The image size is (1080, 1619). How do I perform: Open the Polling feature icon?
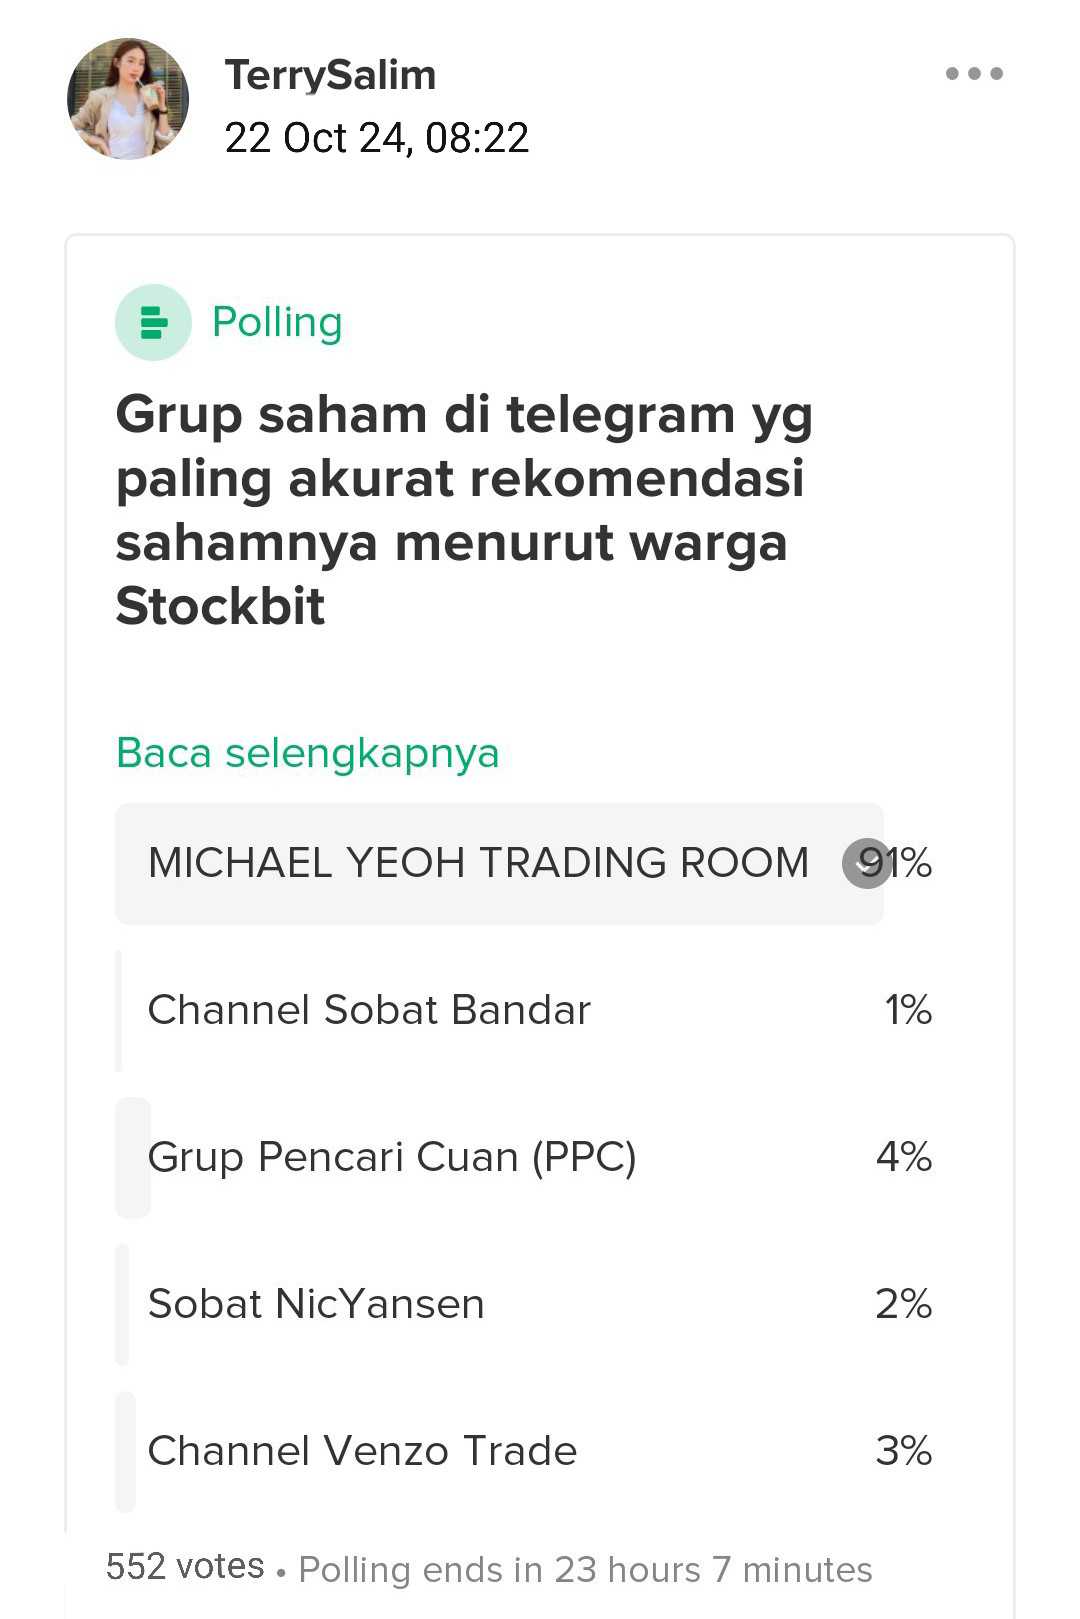(152, 322)
